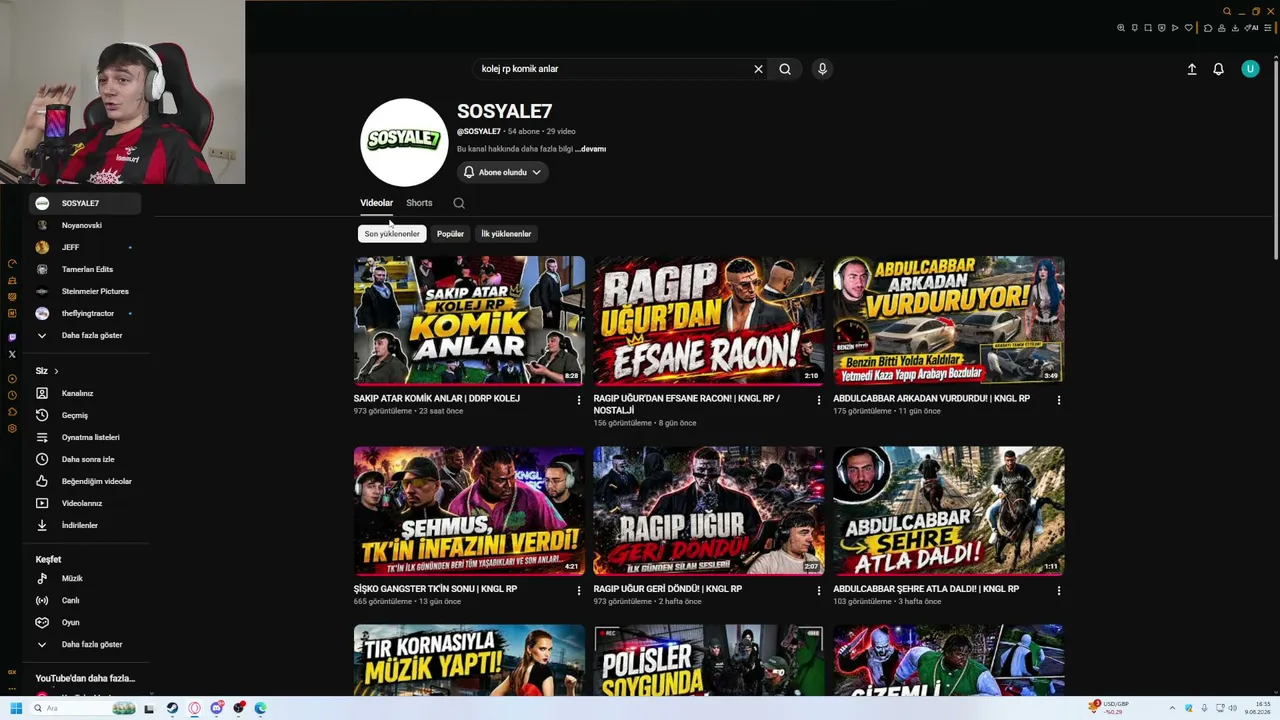
Task: Play the RAGIP UĞUR'DAN EFSANE RACON thumbnail
Action: [x=709, y=320]
